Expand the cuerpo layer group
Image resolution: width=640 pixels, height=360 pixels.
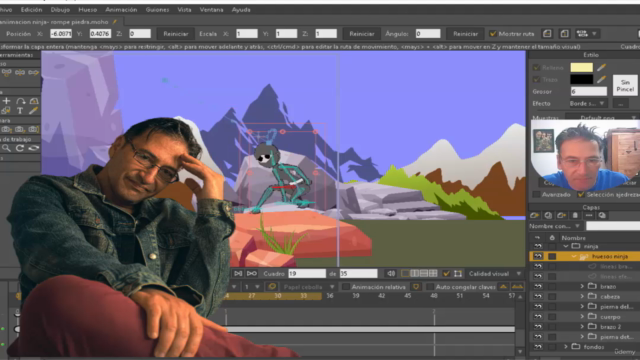(582, 317)
